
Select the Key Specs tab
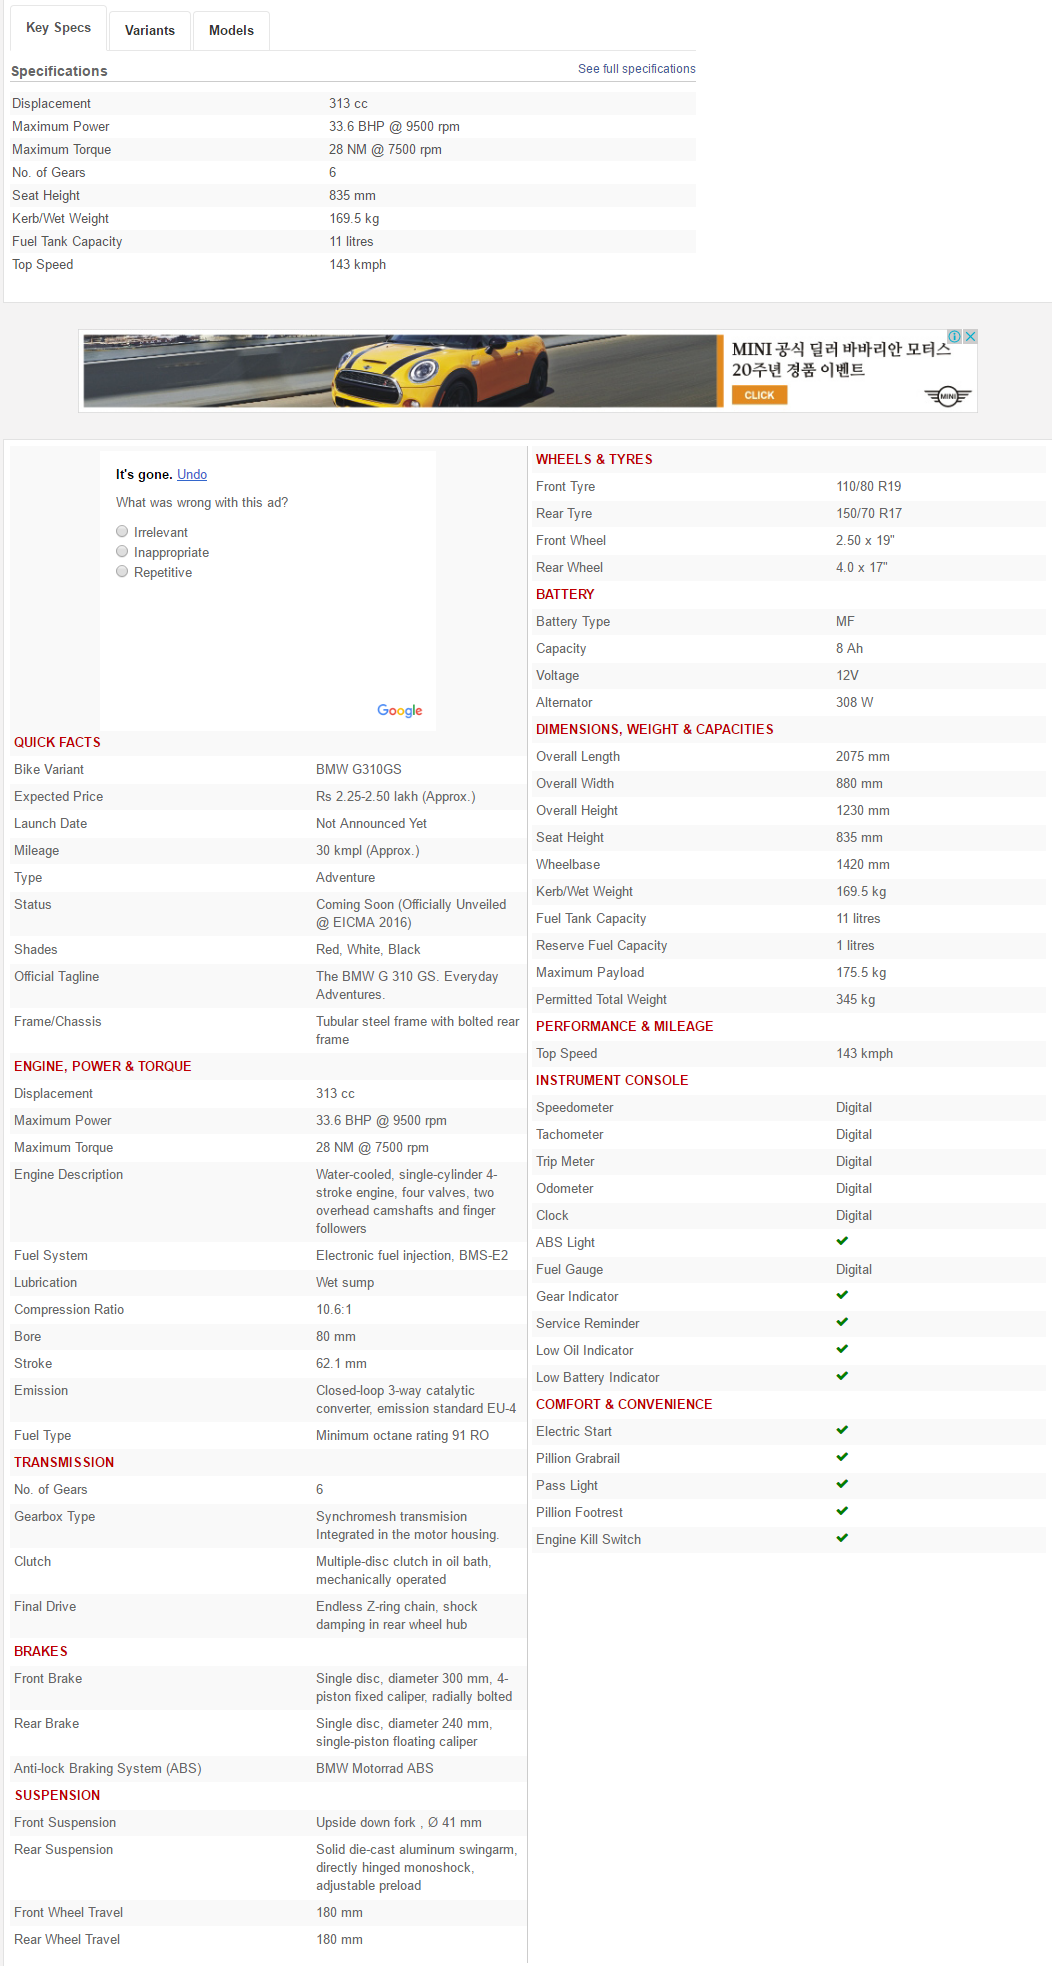58,28
